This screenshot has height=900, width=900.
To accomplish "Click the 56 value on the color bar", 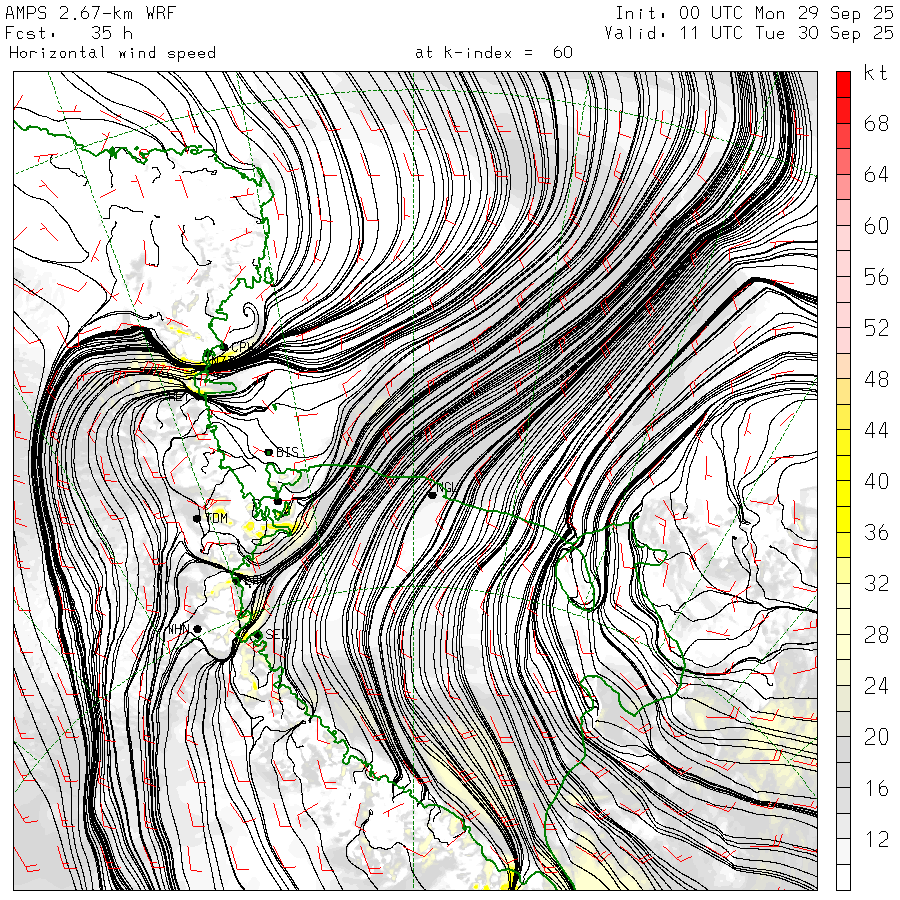I will pos(876,277).
